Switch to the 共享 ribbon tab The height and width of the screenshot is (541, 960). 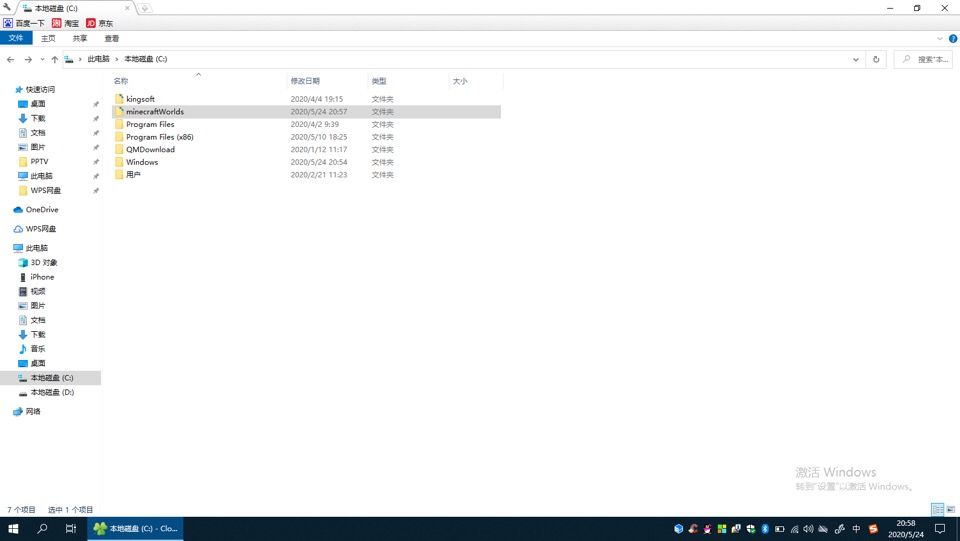(x=80, y=38)
